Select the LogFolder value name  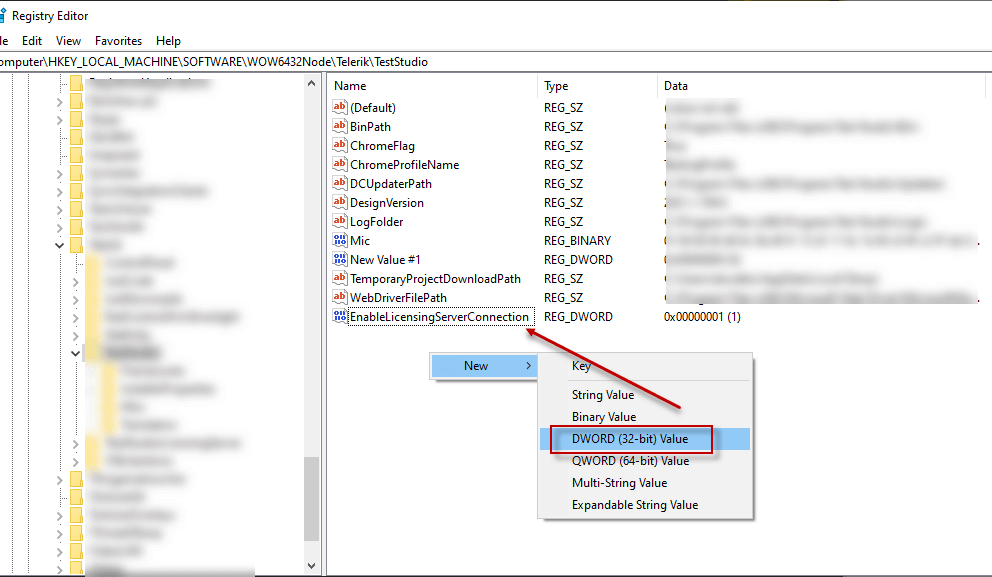pos(376,221)
